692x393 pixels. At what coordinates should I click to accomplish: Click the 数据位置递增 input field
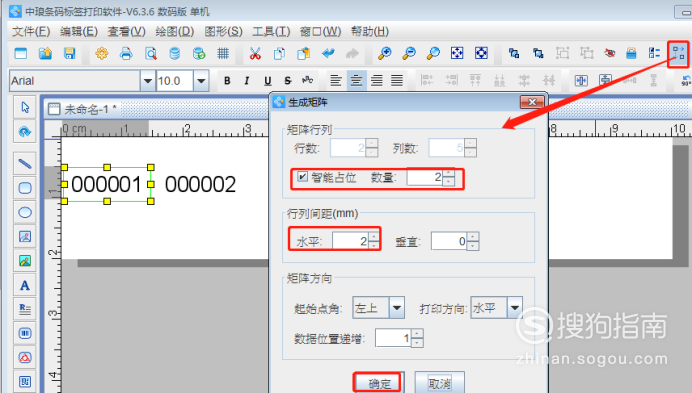point(394,339)
